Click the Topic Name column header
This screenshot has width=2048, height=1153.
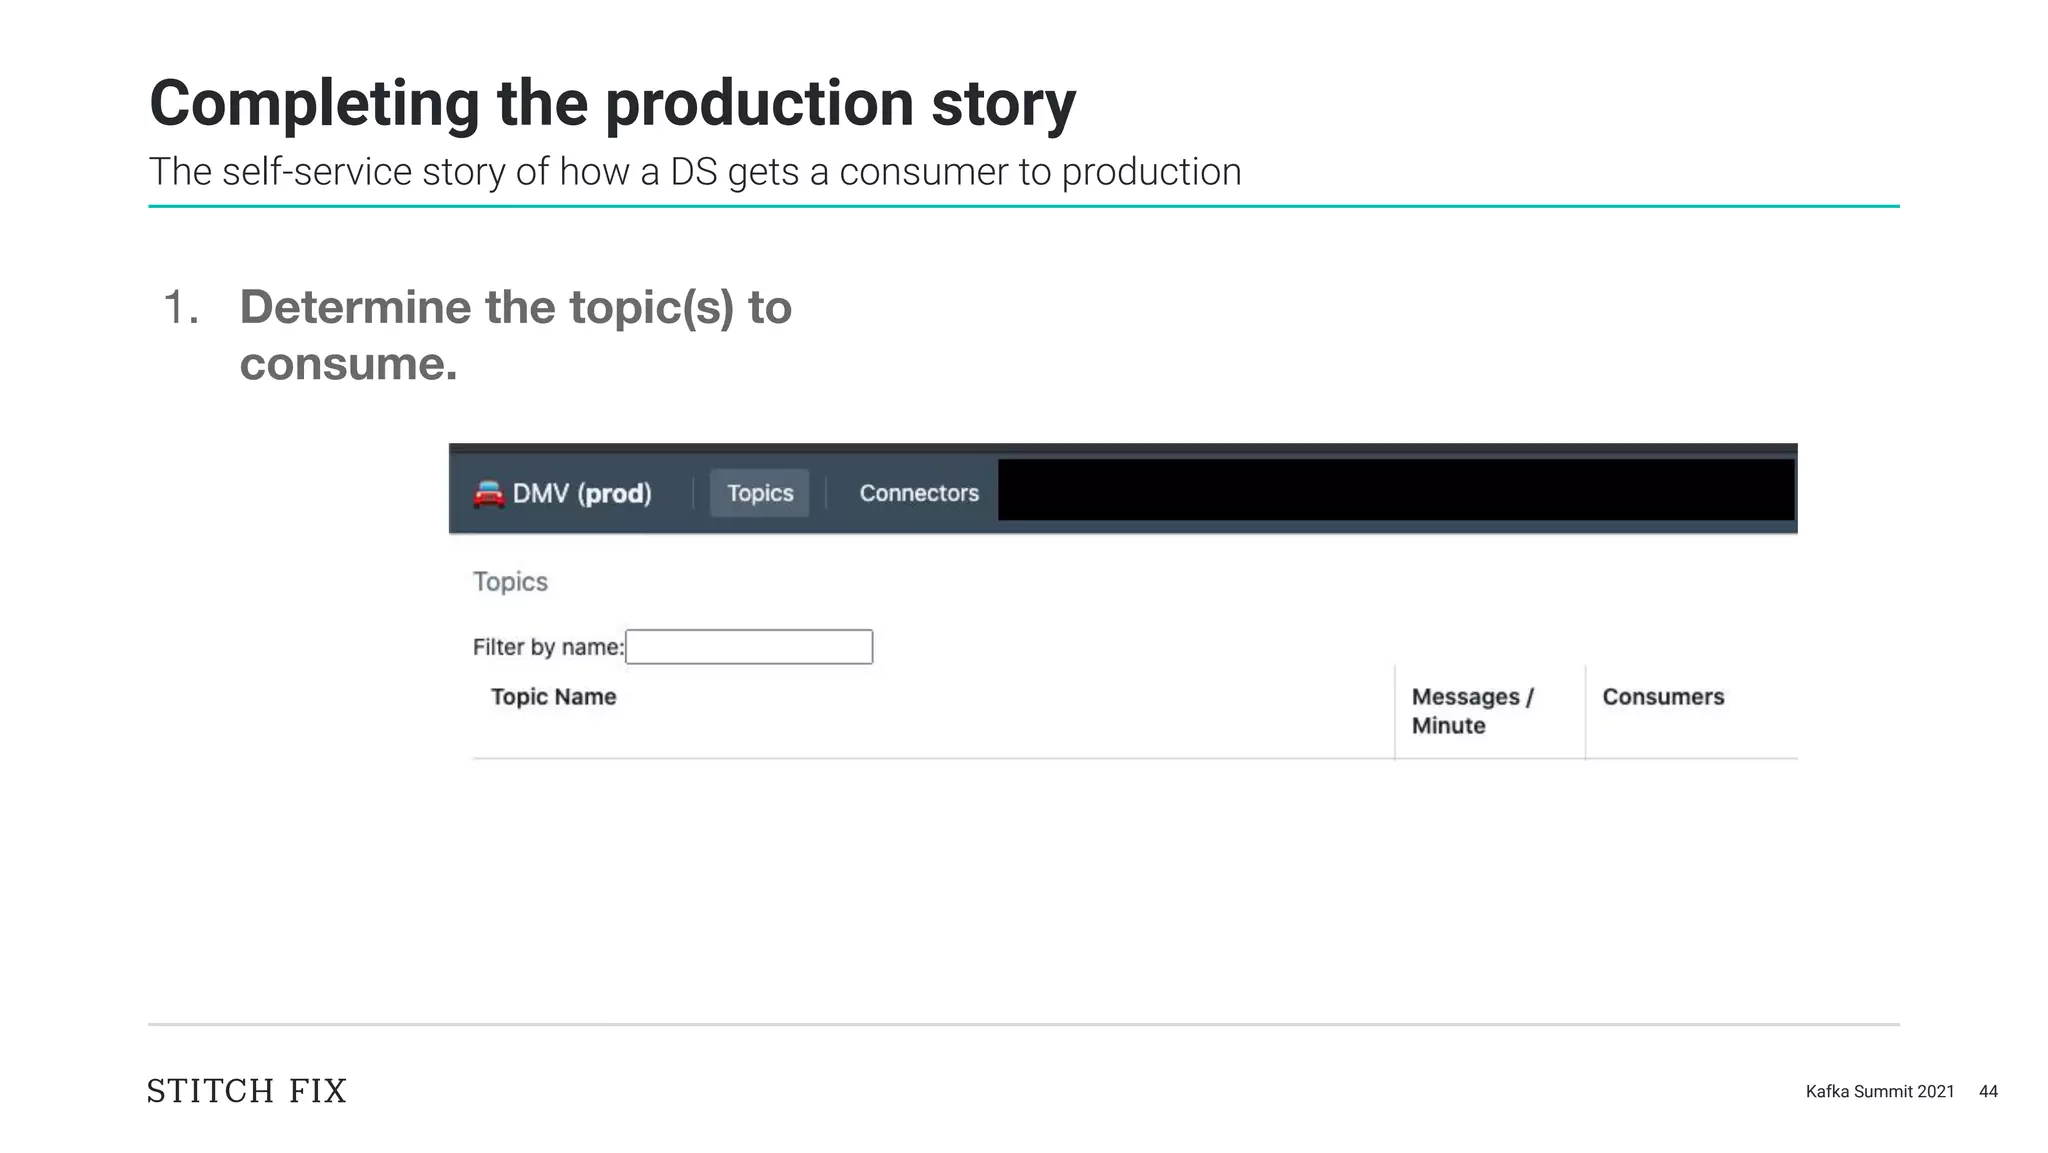[553, 697]
